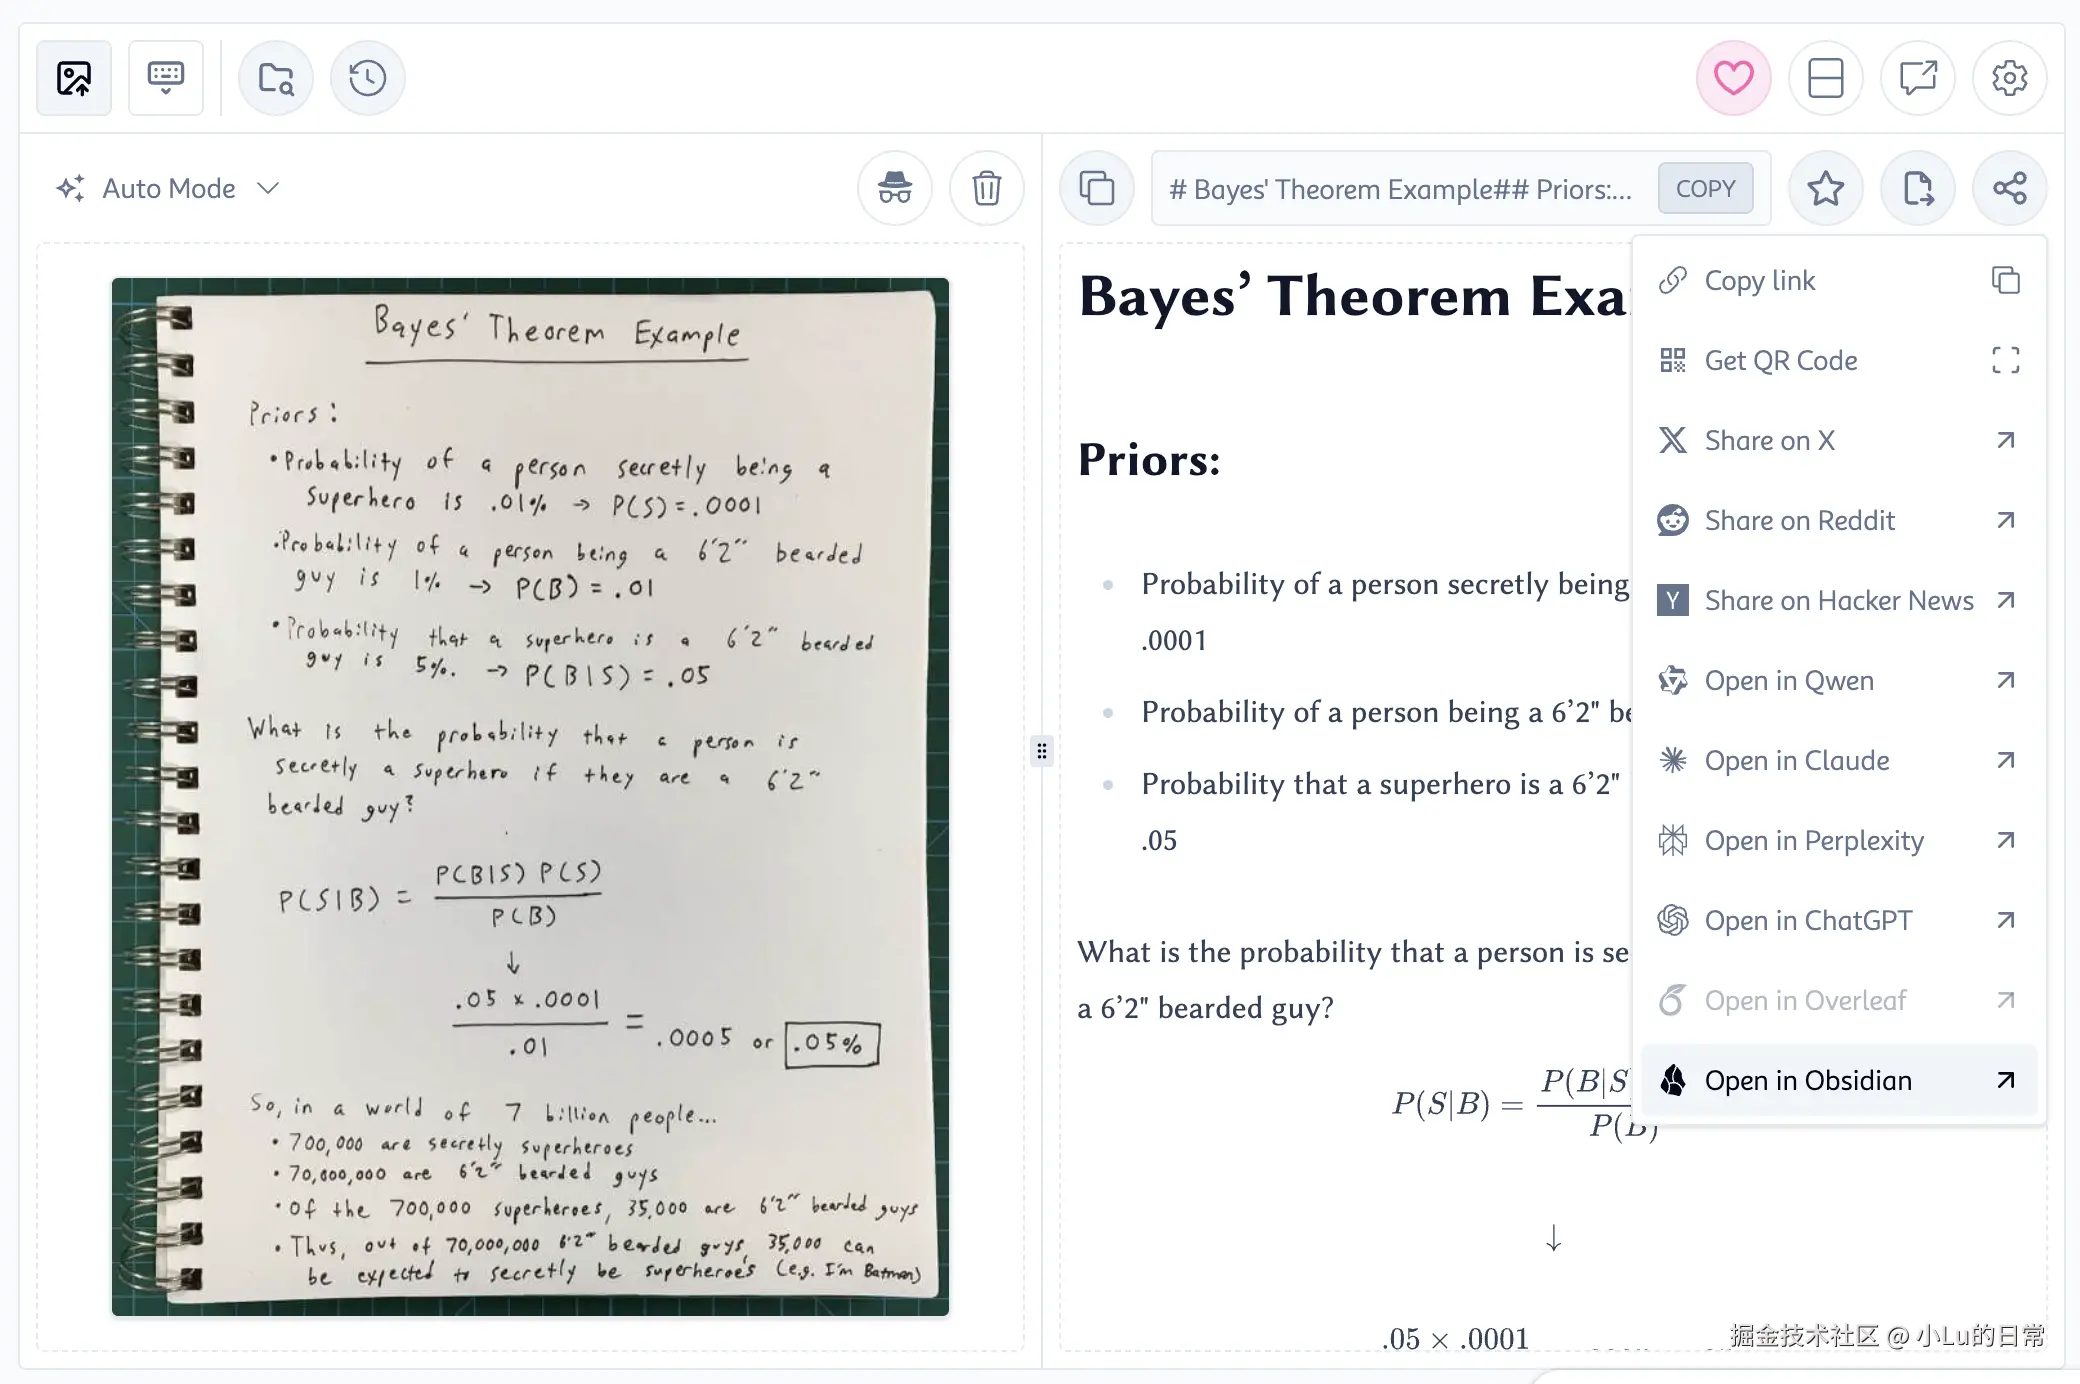
Task: Click the Bayes notebook image thumbnail
Action: 530,796
